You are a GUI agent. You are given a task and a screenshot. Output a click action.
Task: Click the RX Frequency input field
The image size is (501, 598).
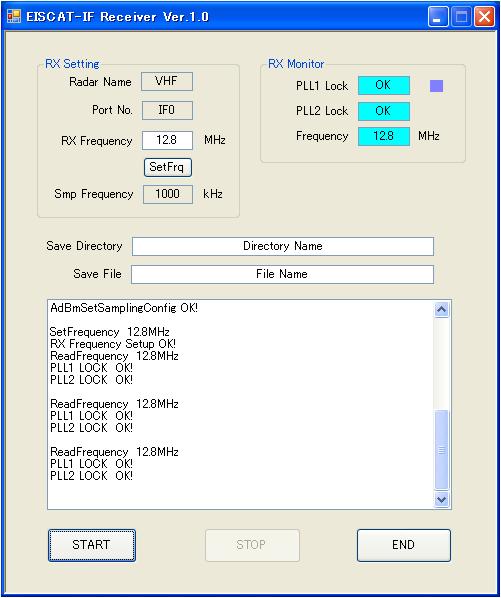tap(167, 140)
